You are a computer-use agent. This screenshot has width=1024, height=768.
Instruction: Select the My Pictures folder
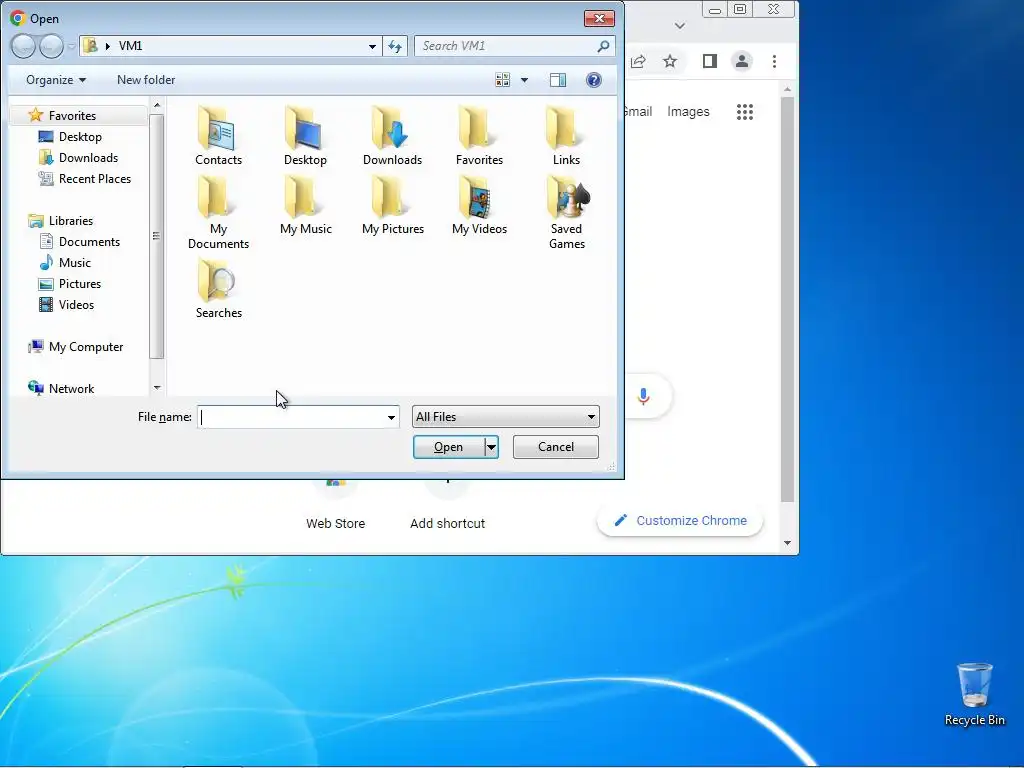click(x=392, y=206)
